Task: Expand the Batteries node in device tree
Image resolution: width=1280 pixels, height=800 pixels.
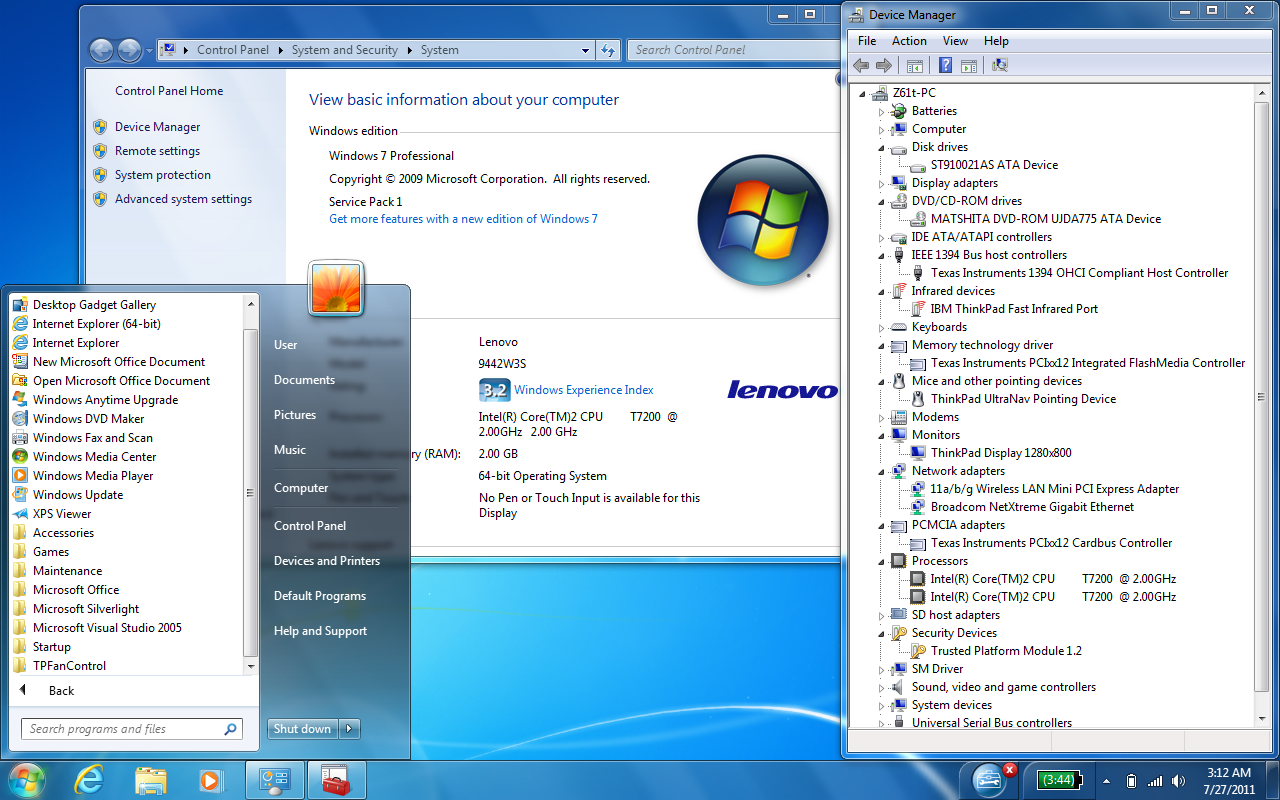Action: 882,112
